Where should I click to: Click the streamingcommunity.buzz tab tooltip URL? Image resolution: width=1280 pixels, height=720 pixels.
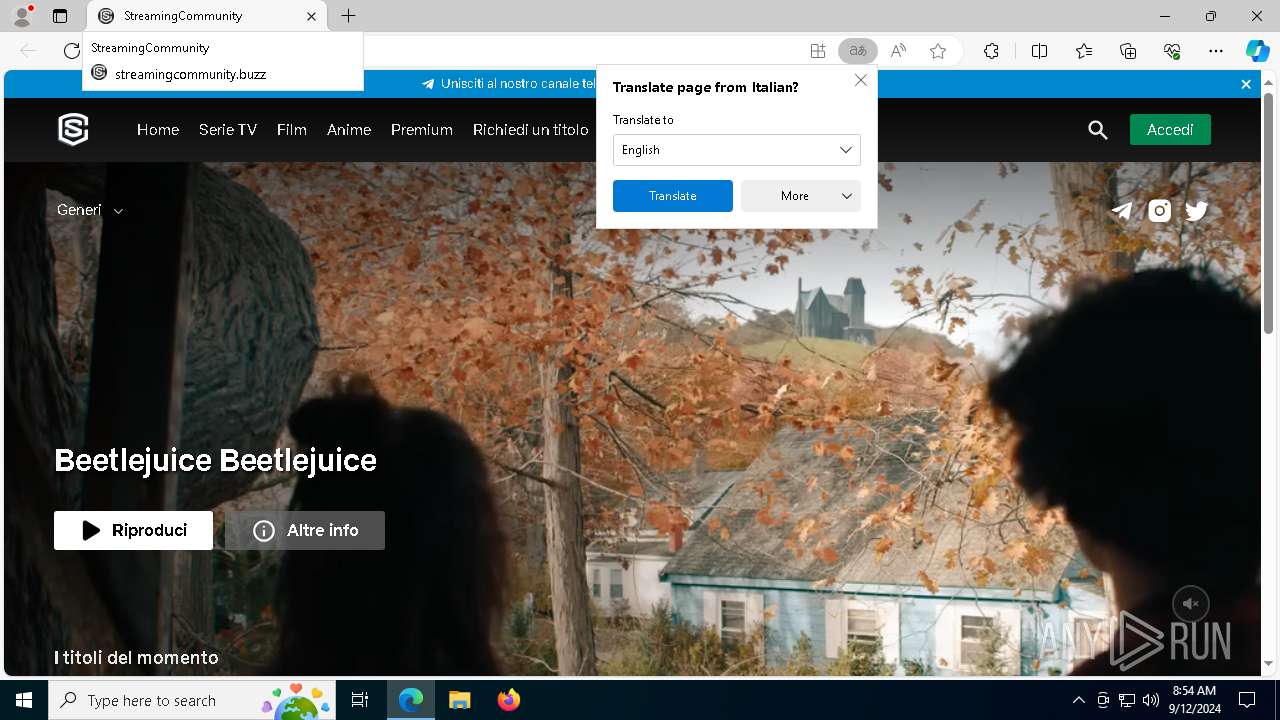(190, 74)
